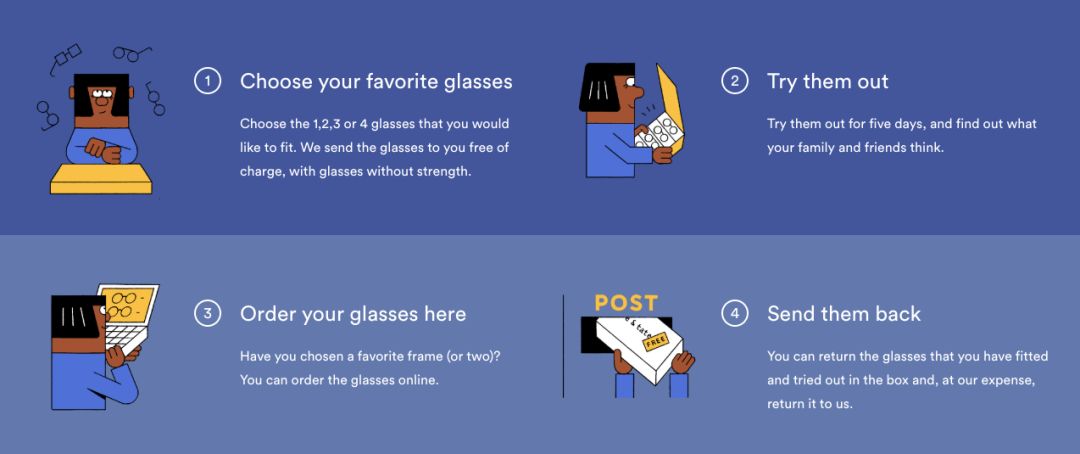Viewport: 1080px width, 454px height.
Task: Click the step 4 circled number icon
Action: (734, 313)
